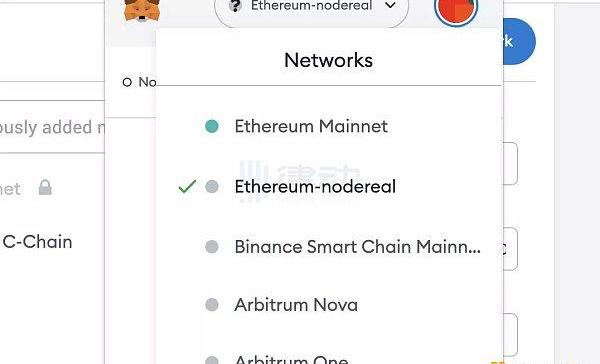The width and height of the screenshot is (600, 364).
Task: Select Ethereum-nodereal from the networks list
Action: (329, 186)
